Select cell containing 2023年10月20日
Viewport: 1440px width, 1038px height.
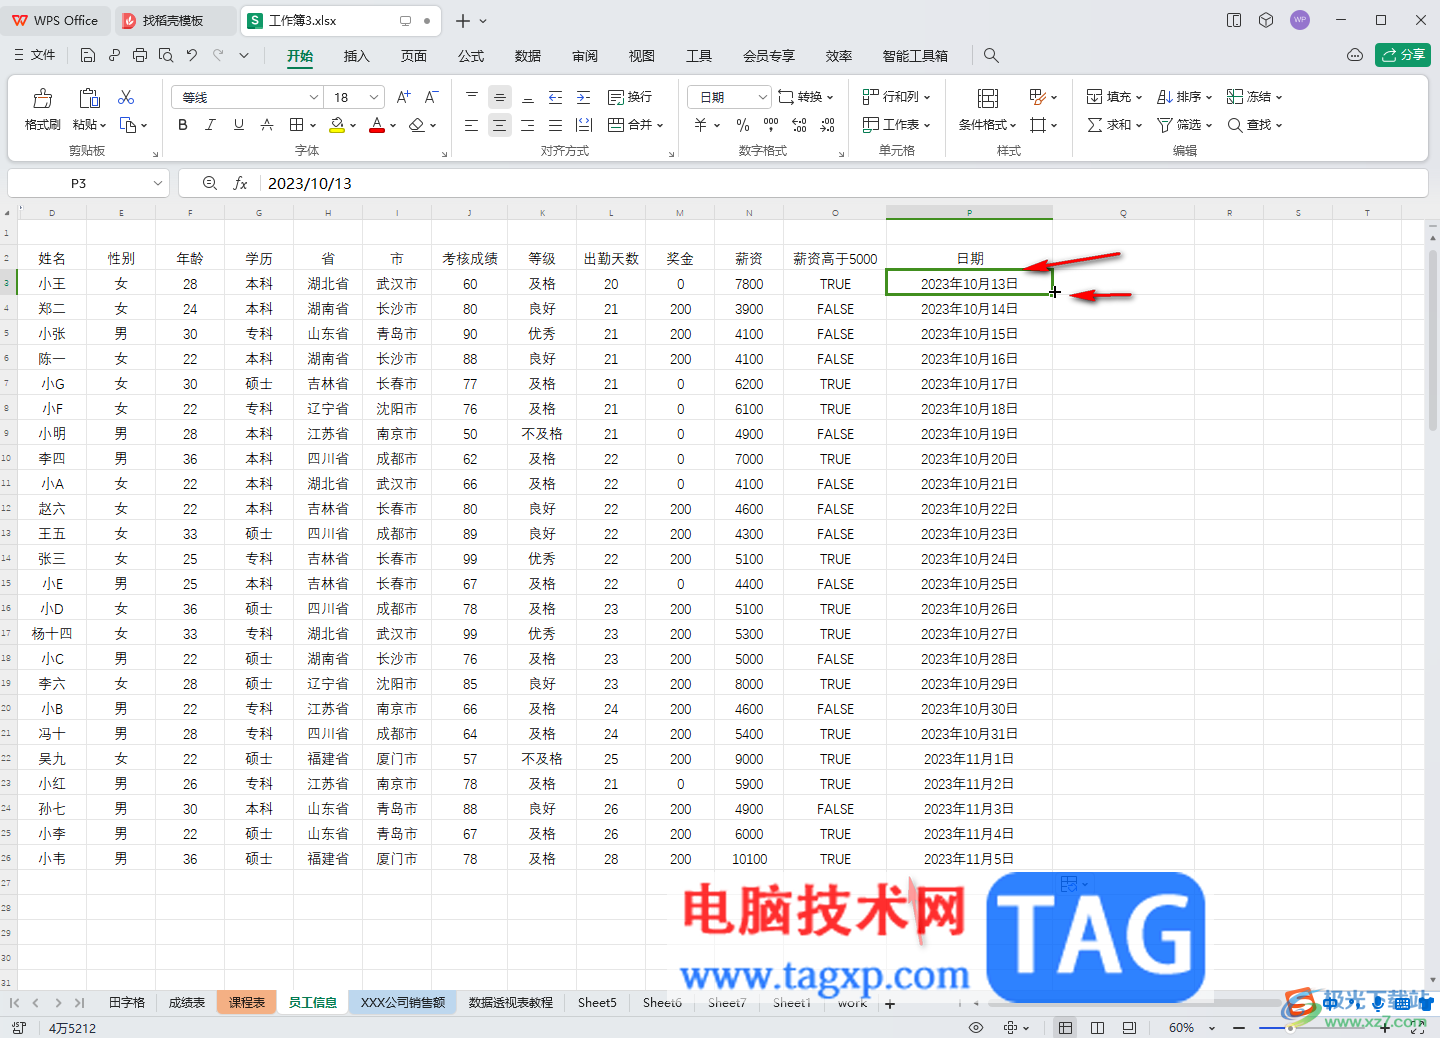969,459
